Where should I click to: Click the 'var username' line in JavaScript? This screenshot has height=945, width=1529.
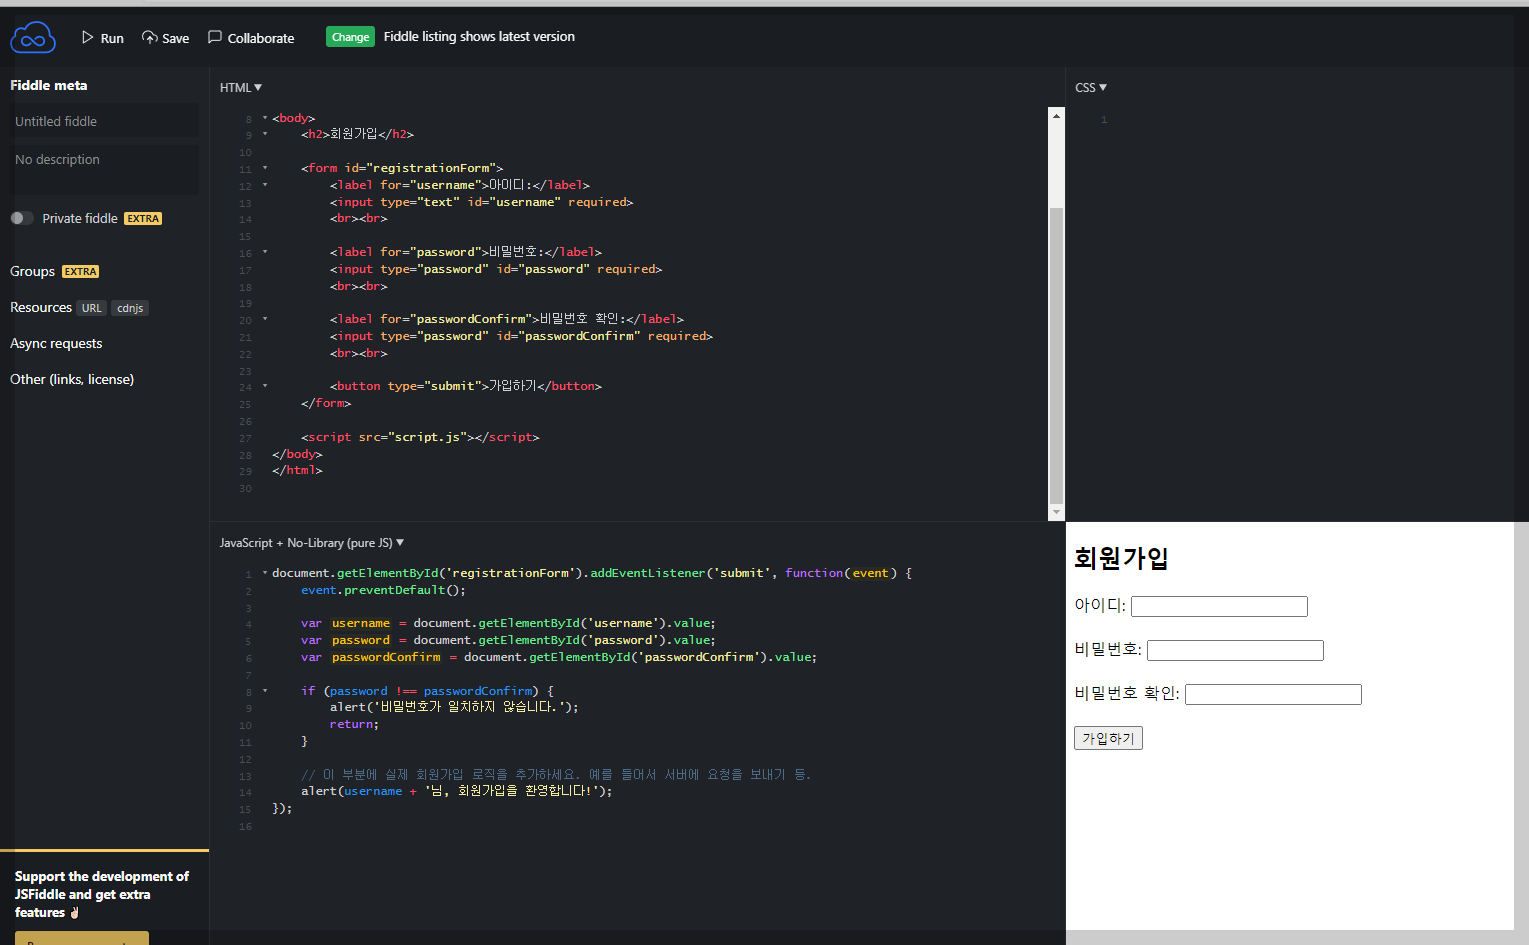pyautogui.click(x=508, y=623)
